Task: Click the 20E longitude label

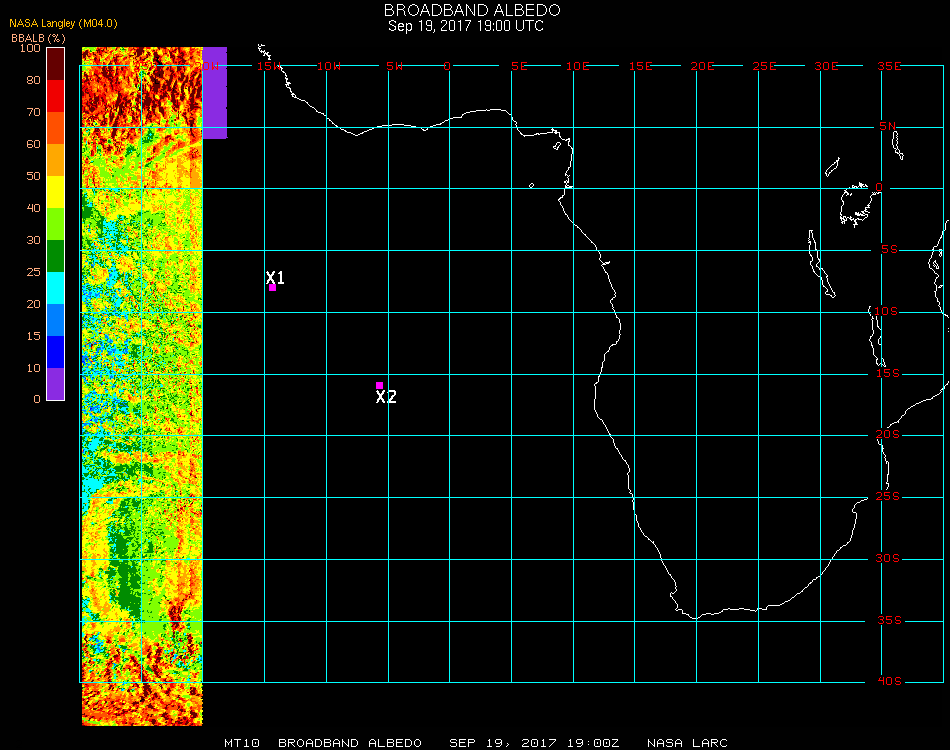Action: 703,66
